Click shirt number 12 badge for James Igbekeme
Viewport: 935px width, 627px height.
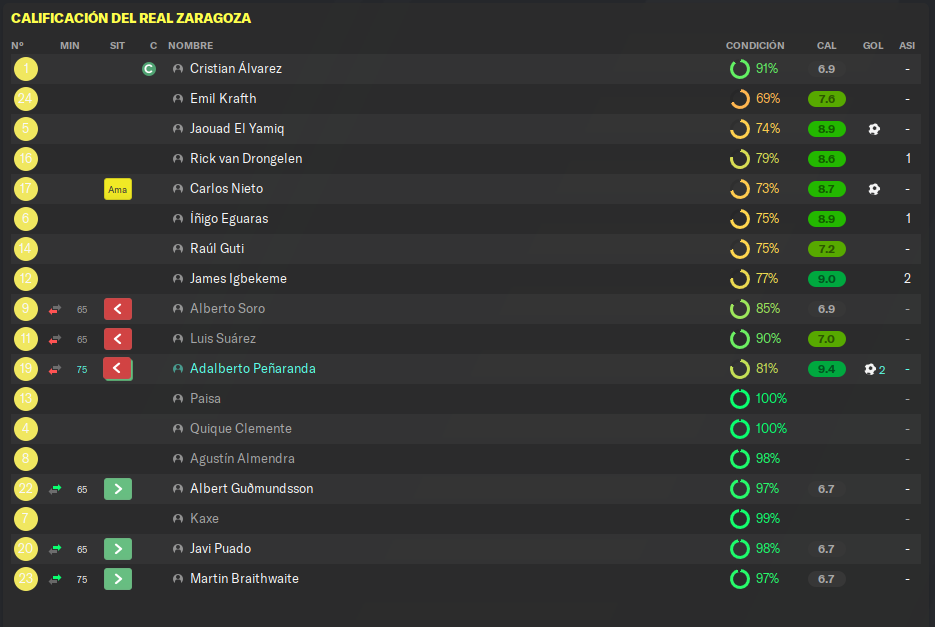pos(26,279)
